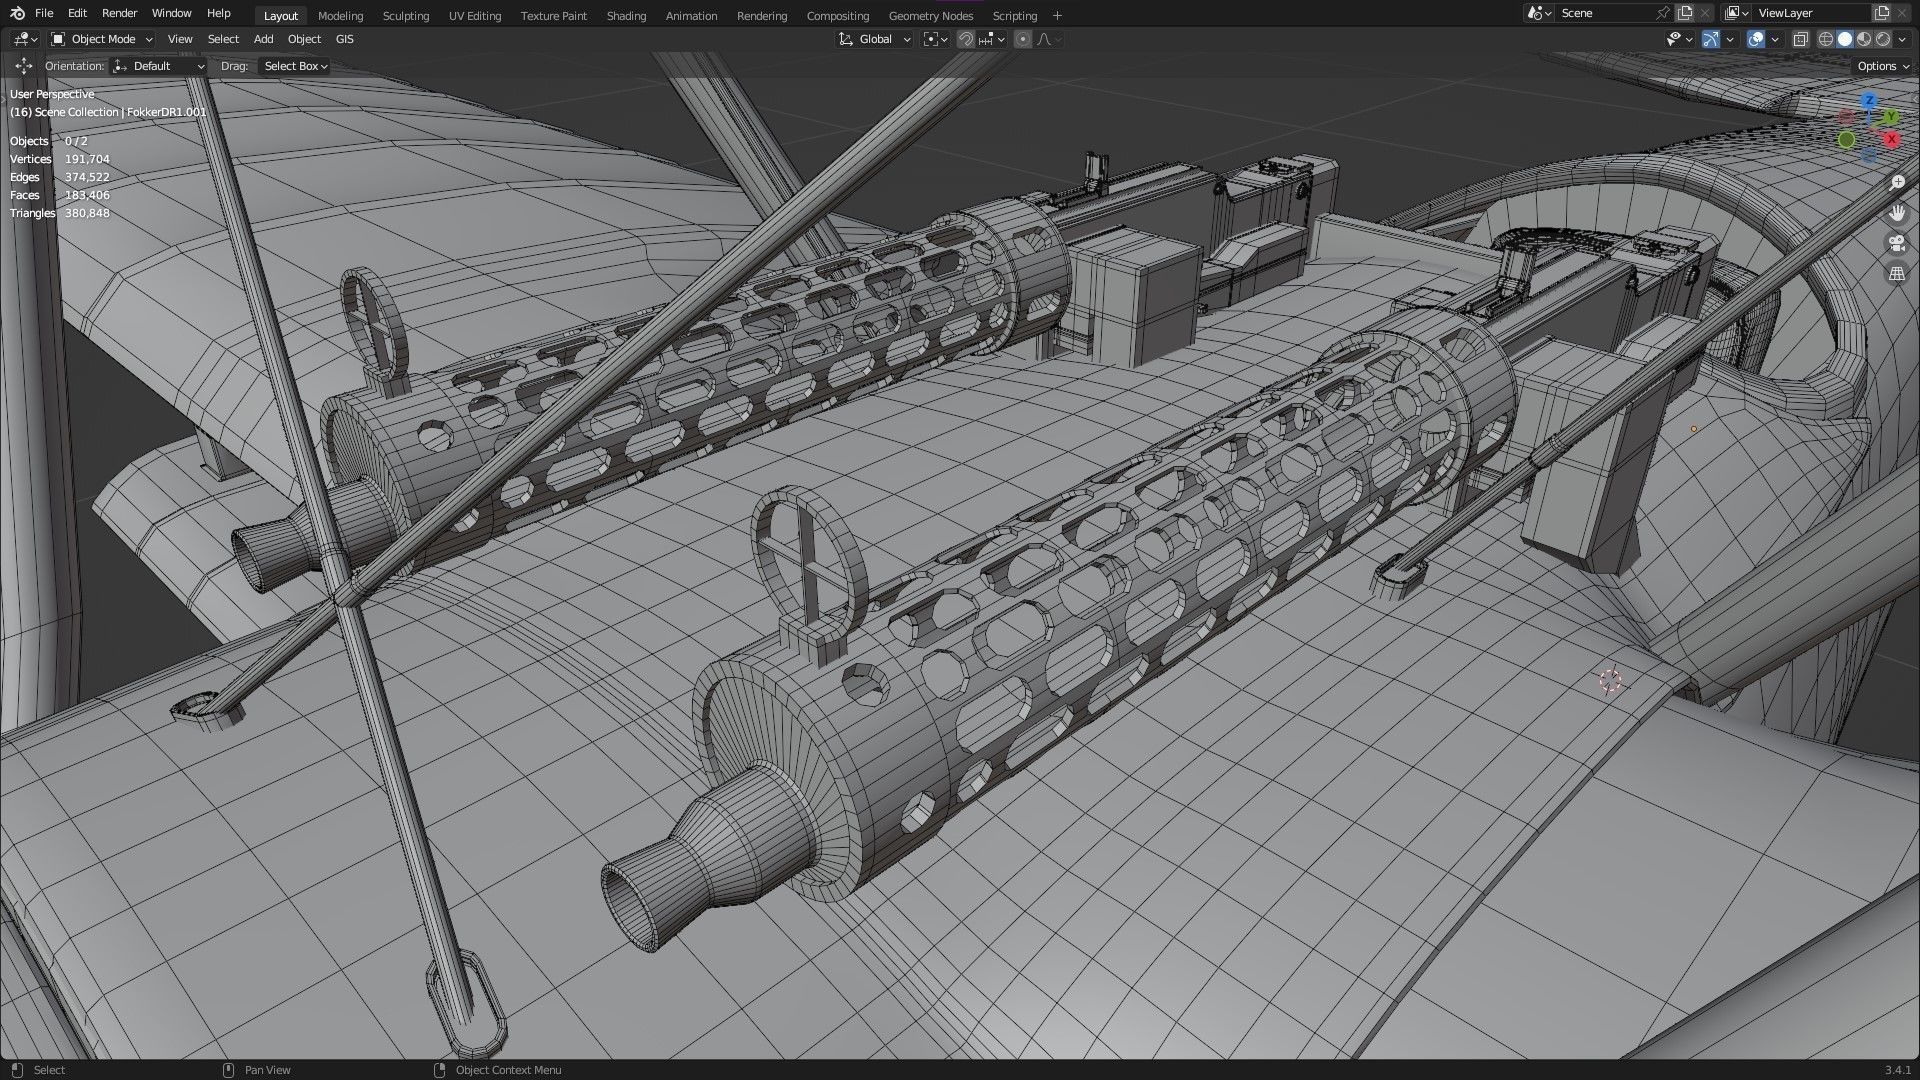
Task: Expand the Options dropdown
Action: tap(1882, 66)
